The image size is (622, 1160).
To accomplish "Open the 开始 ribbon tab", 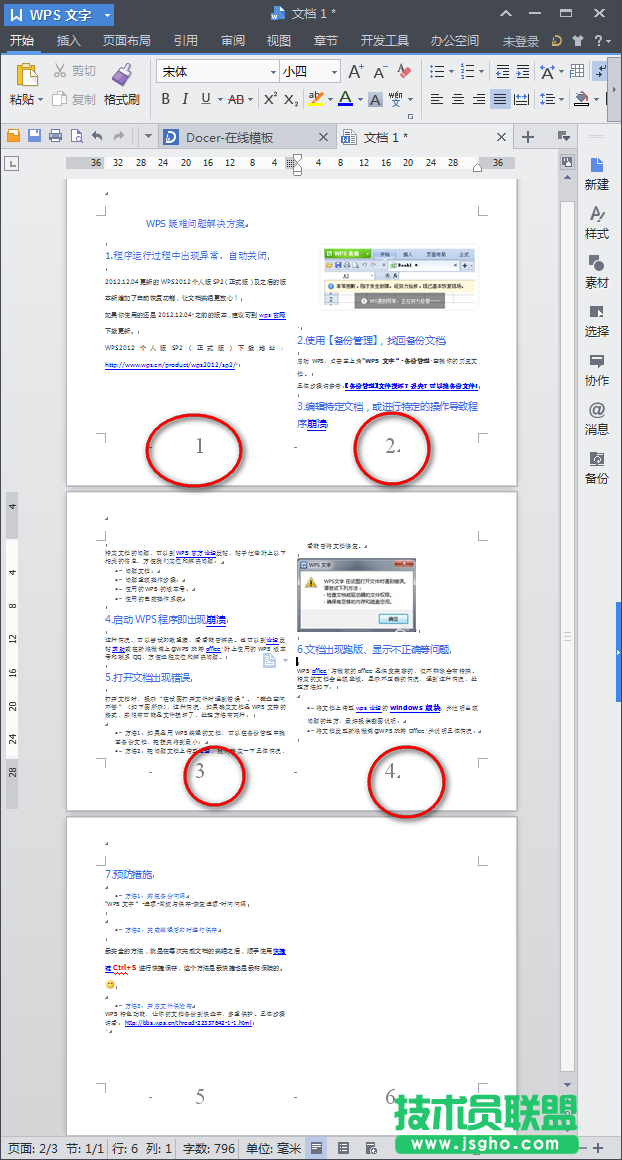I will point(22,41).
